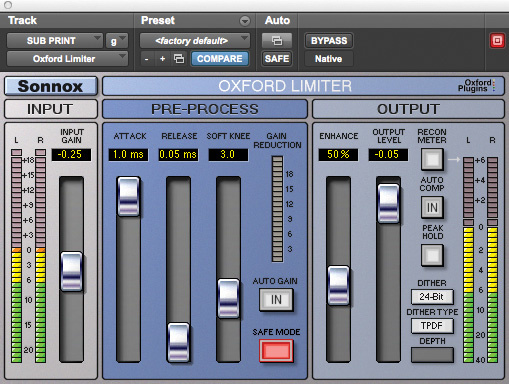Toggle the RECON METER button
The width and height of the screenshot is (509, 384).
[x=432, y=159]
